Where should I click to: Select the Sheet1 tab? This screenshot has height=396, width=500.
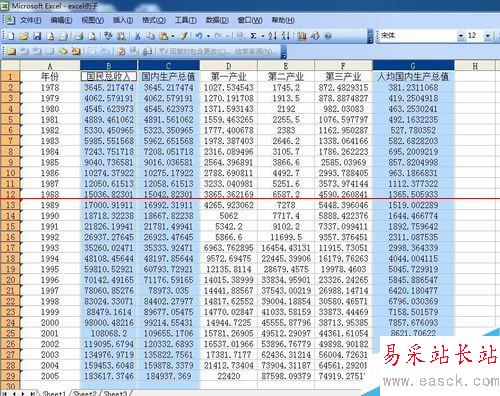click(54, 393)
